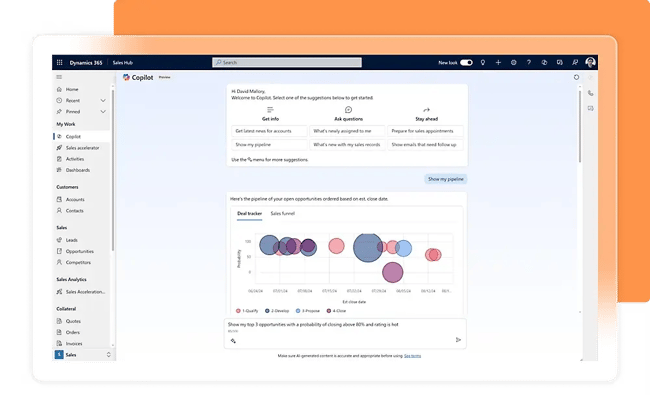The height and width of the screenshot is (416, 650).
Task: Click What's newly assigned to me
Action: (x=347, y=131)
